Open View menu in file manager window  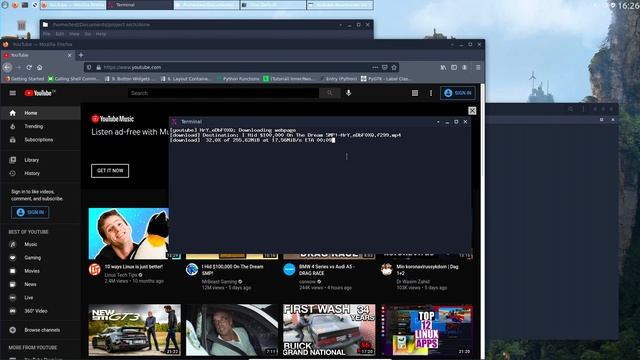point(74,34)
